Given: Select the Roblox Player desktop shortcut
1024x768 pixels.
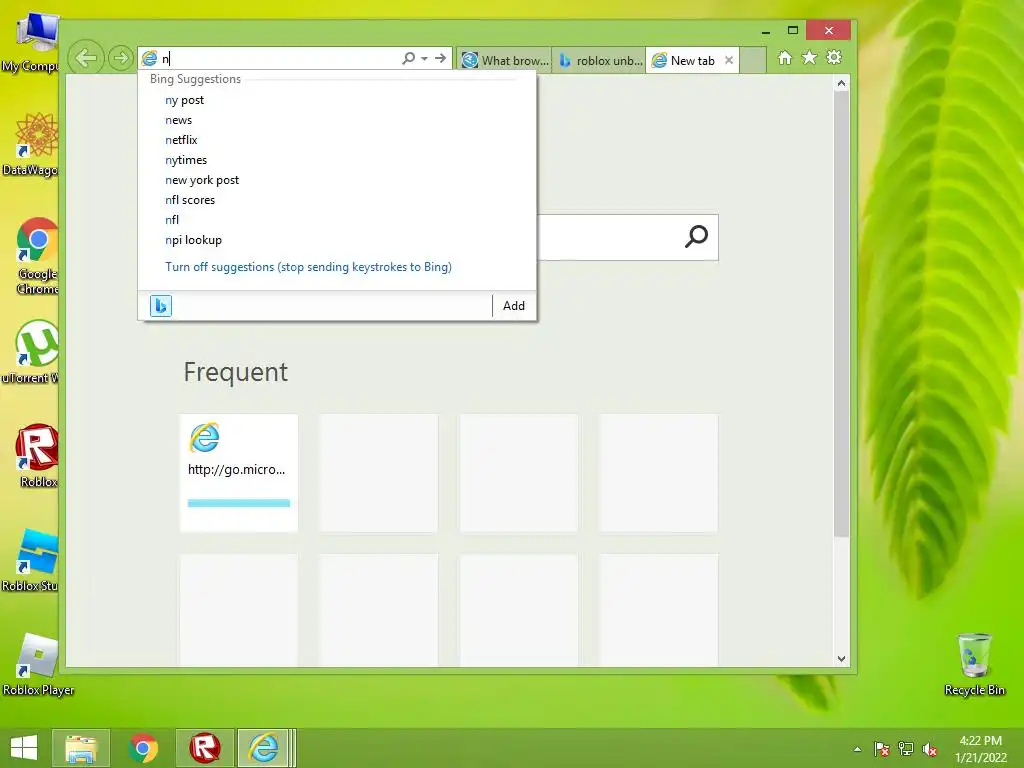Looking at the screenshot, I should coord(37,664).
